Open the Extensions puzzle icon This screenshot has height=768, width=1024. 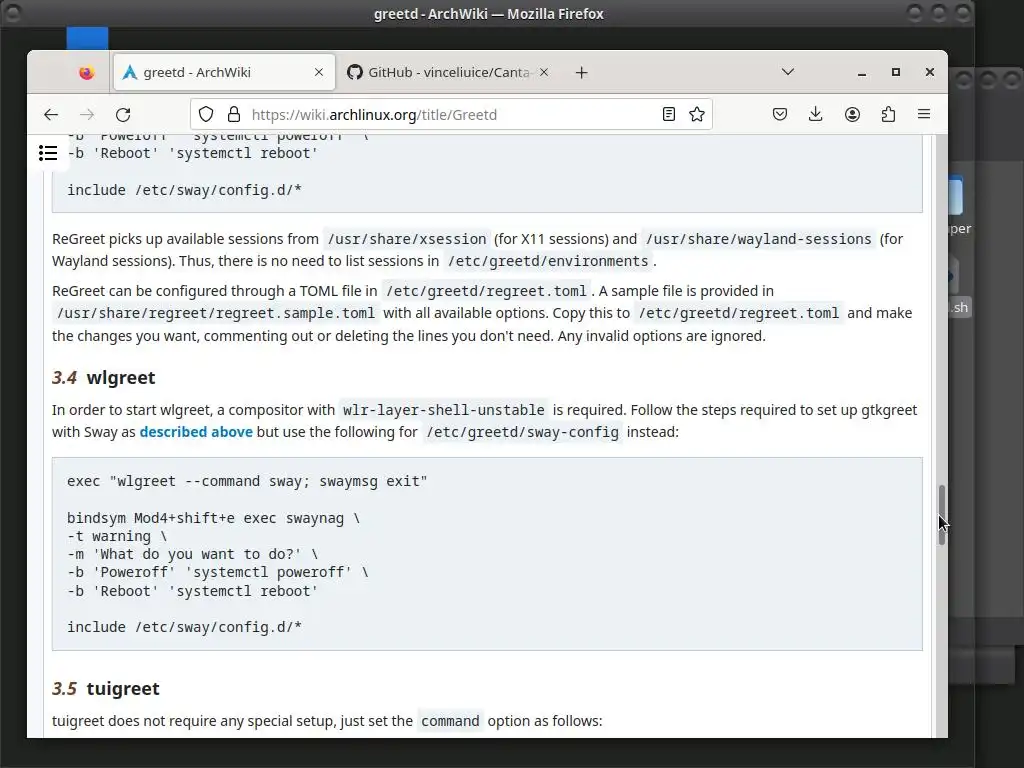tap(888, 114)
